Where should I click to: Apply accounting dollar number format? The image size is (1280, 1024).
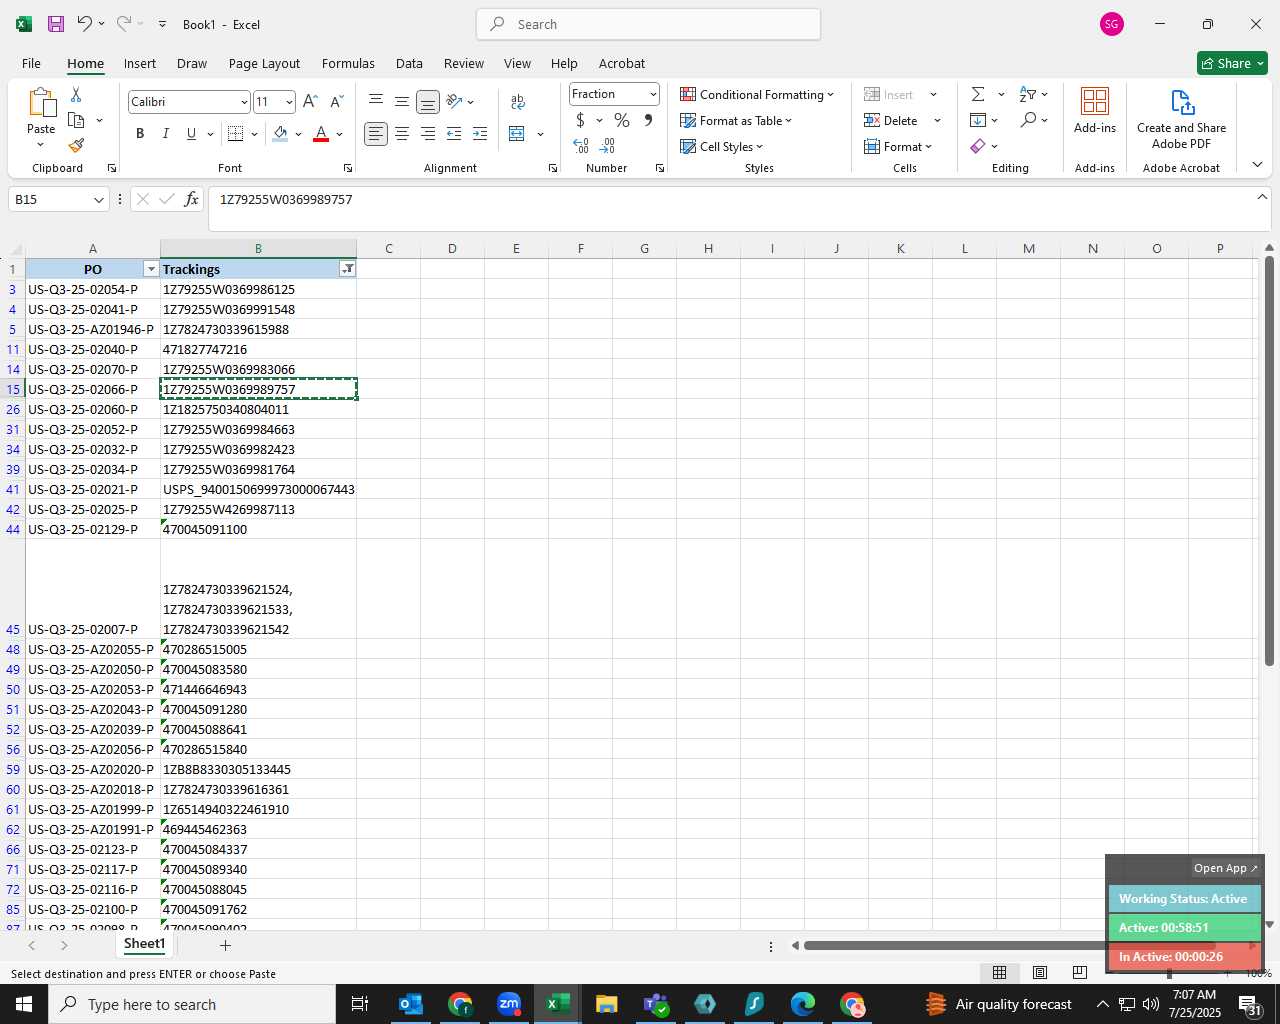click(x=580, y=120)
